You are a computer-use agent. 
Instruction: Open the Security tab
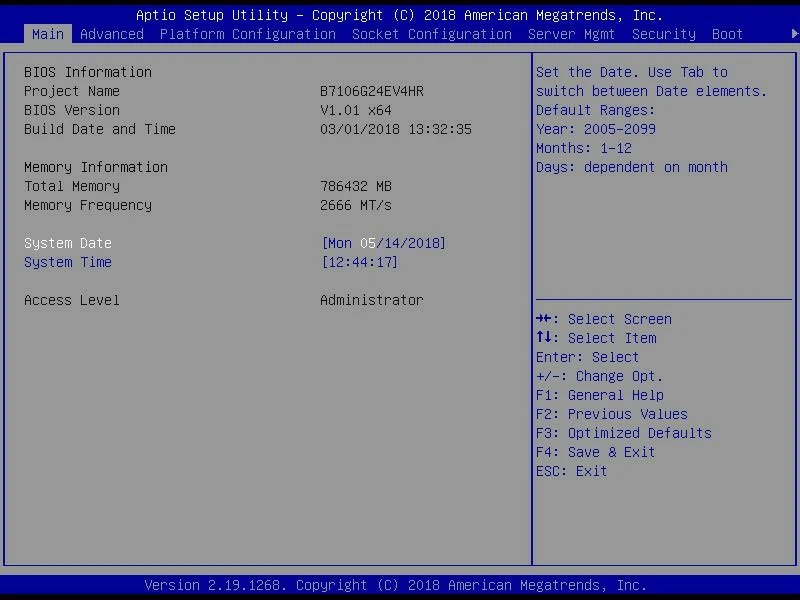tap(663, 34)
